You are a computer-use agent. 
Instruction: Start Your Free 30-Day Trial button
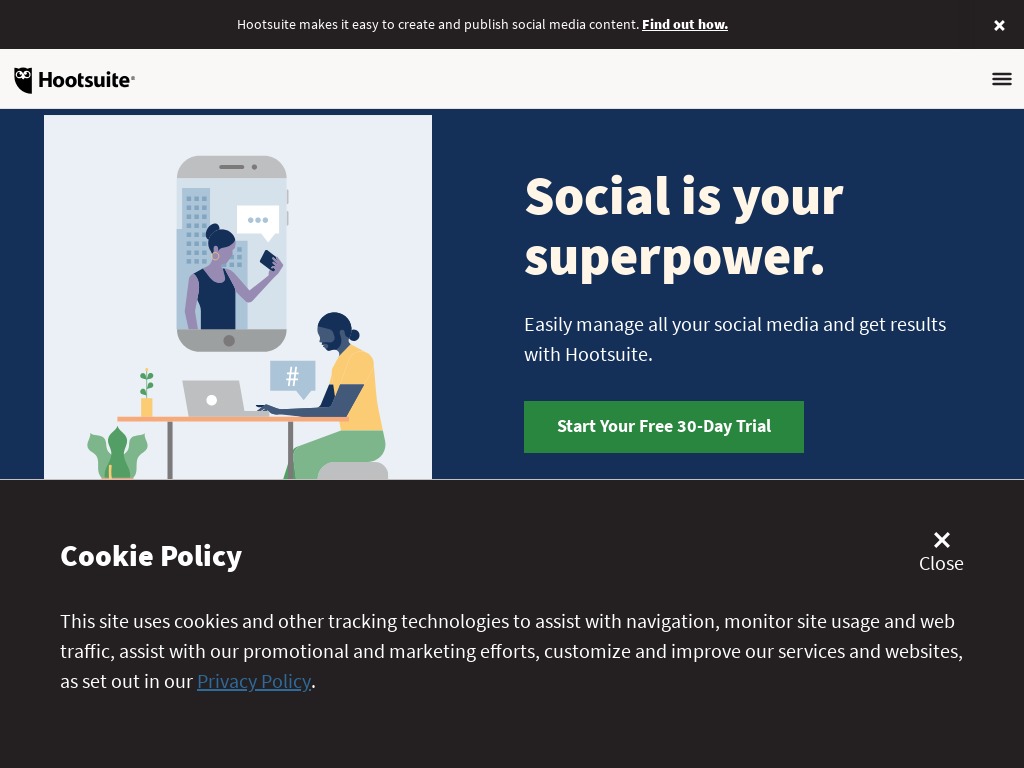[x=664, y=426]
